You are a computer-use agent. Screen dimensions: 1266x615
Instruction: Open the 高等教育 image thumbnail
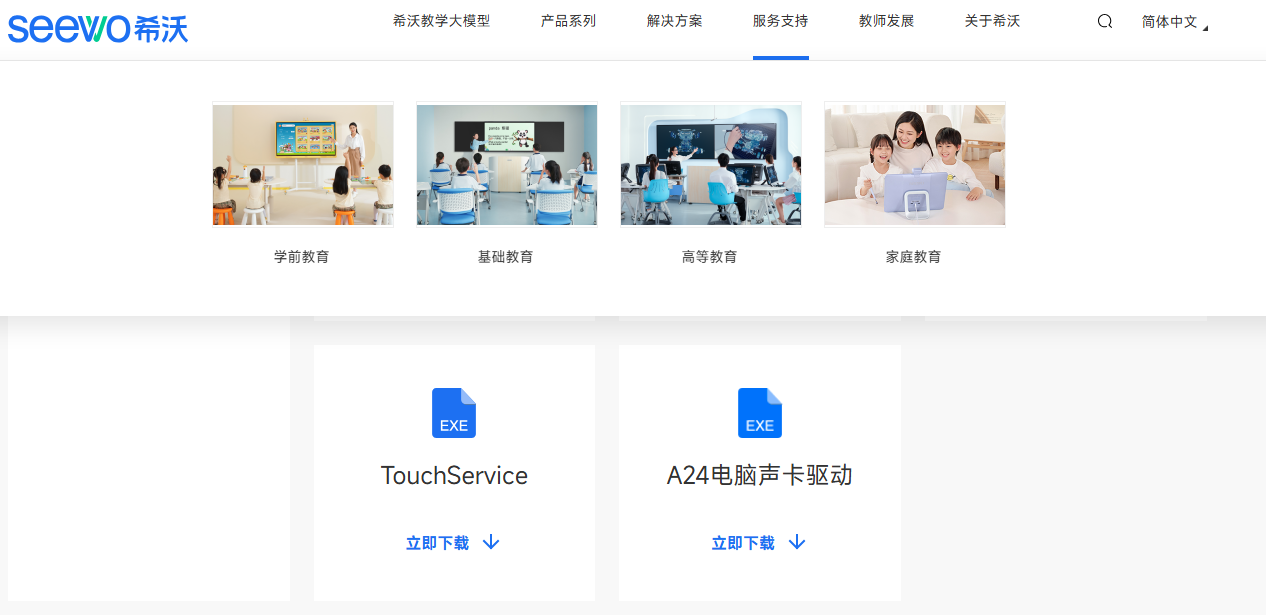pyautogui.click(x=710, y=165)
